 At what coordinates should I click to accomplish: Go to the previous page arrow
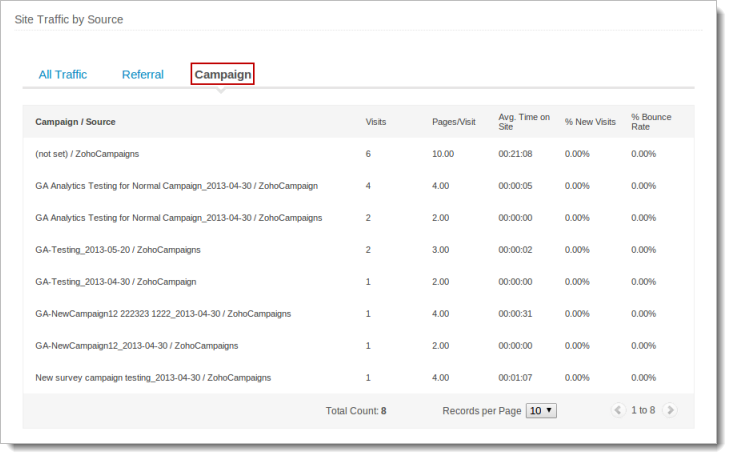(618, 410)
